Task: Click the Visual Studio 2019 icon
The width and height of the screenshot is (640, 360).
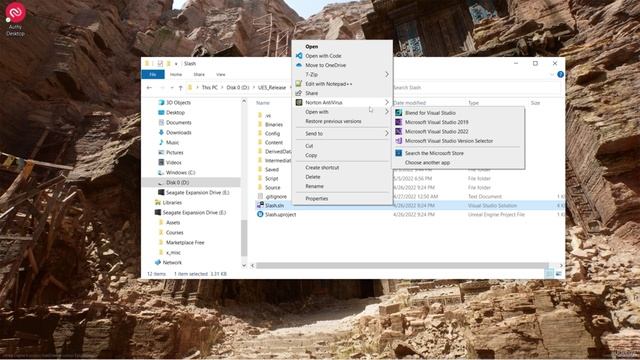Action: click(x=398, y=122)
